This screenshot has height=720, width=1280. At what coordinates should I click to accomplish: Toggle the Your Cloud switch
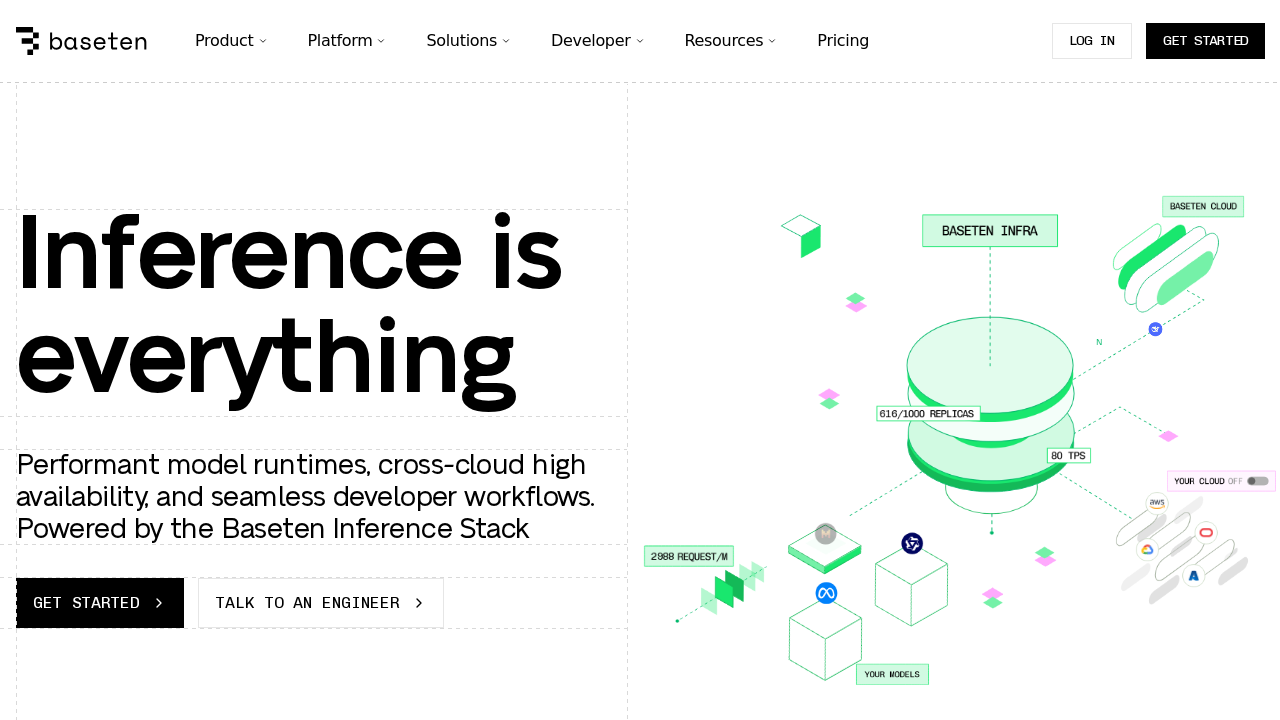coord(1257,481)
